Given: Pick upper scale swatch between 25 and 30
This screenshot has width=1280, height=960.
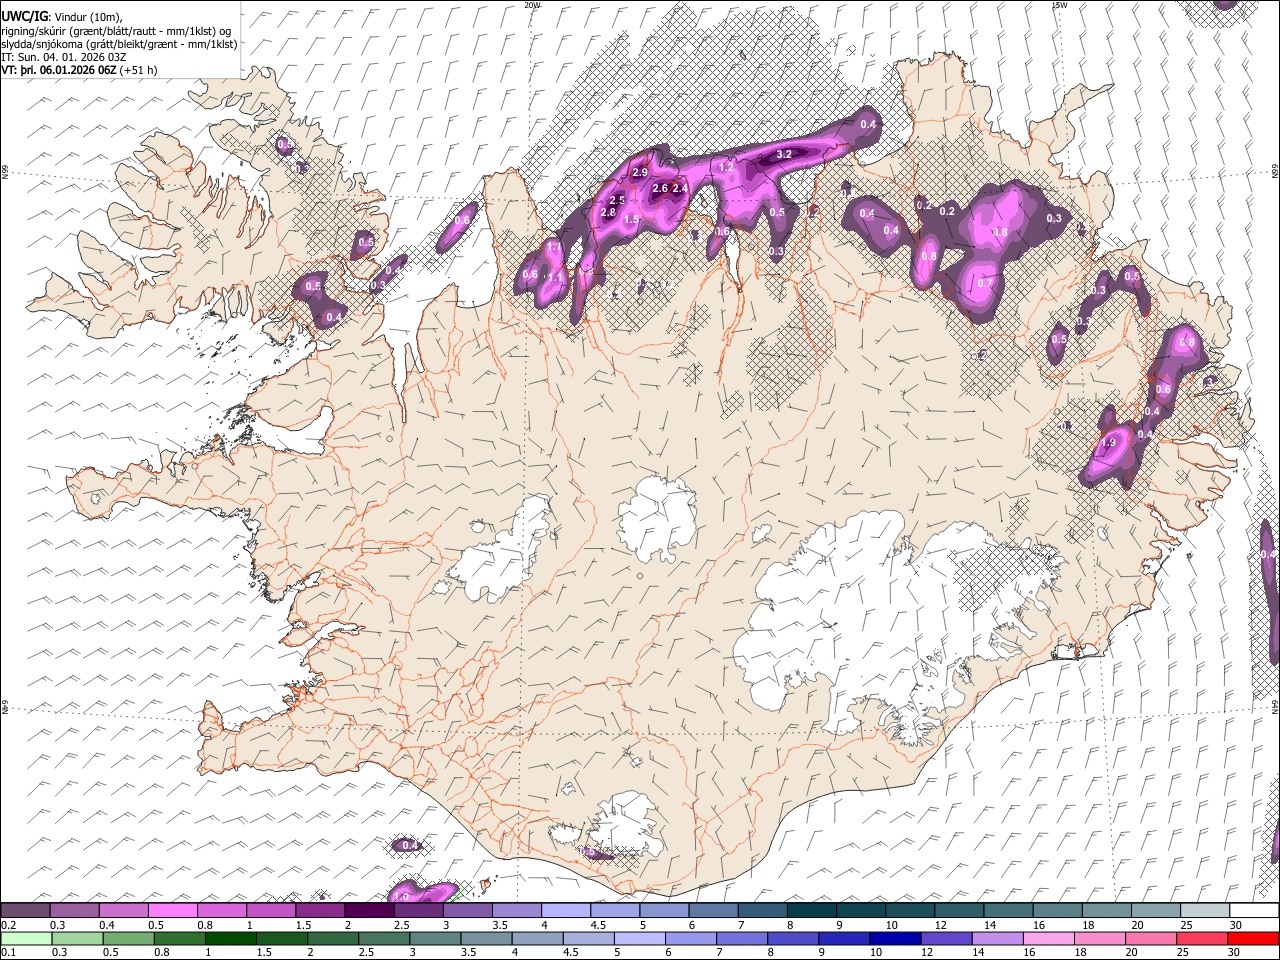Looking at the screenshot, I should [1205, 911].
